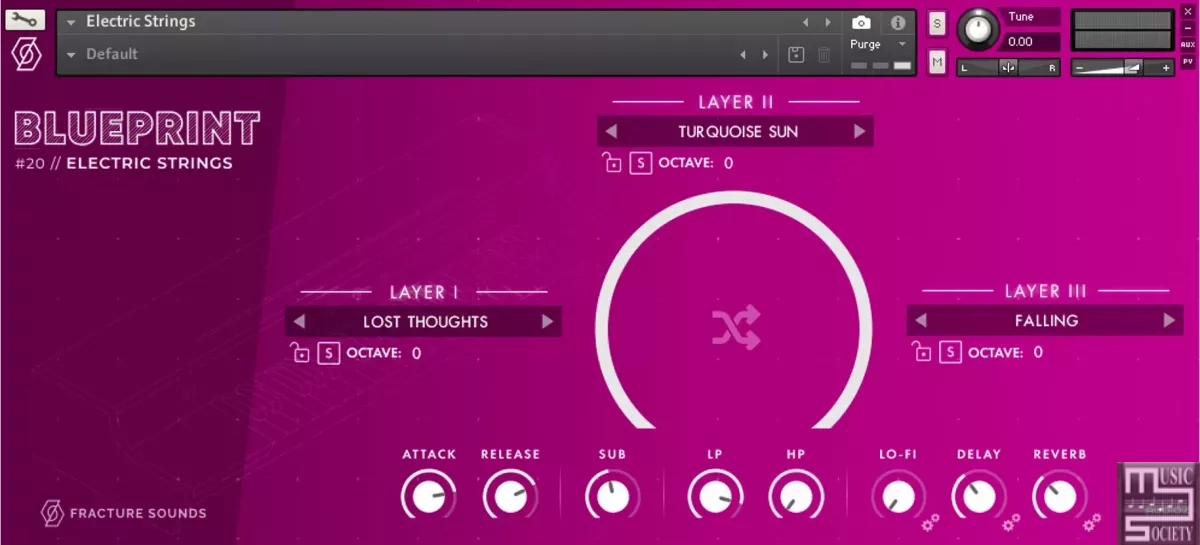Take a snapshot with the camera icon
The image size is (1200, 545).
pyautogui.click(x=861, y=22)
